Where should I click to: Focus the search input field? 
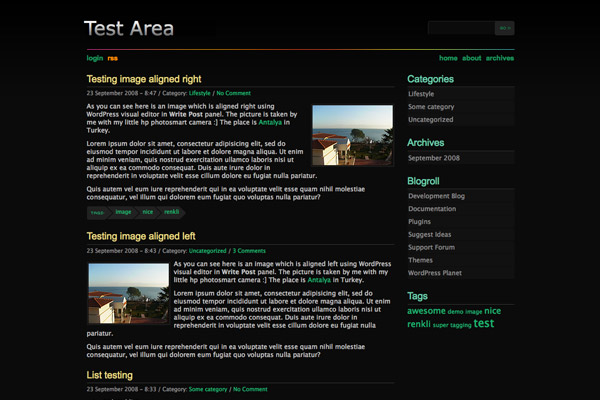tap(461, 28)
